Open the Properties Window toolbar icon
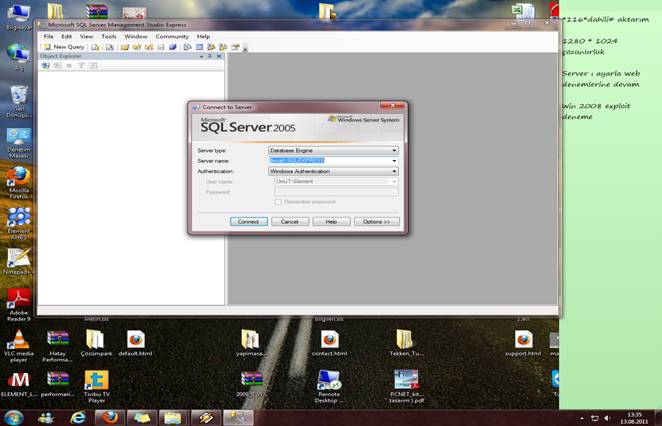Image resolution: width=662 pixels, height=426 pixels. click(235, 47)
